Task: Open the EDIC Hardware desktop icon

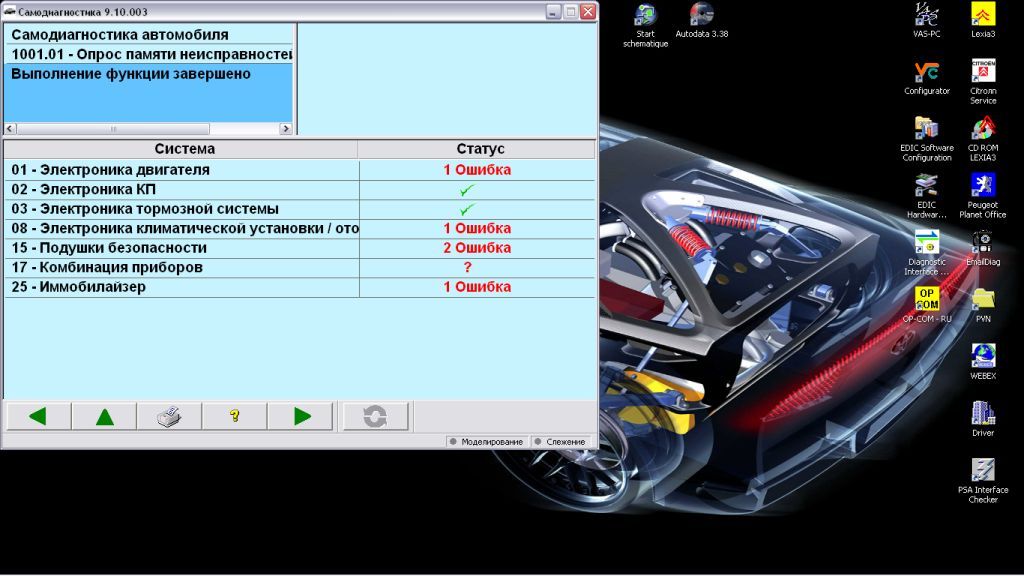Action: tap(927, 196)
